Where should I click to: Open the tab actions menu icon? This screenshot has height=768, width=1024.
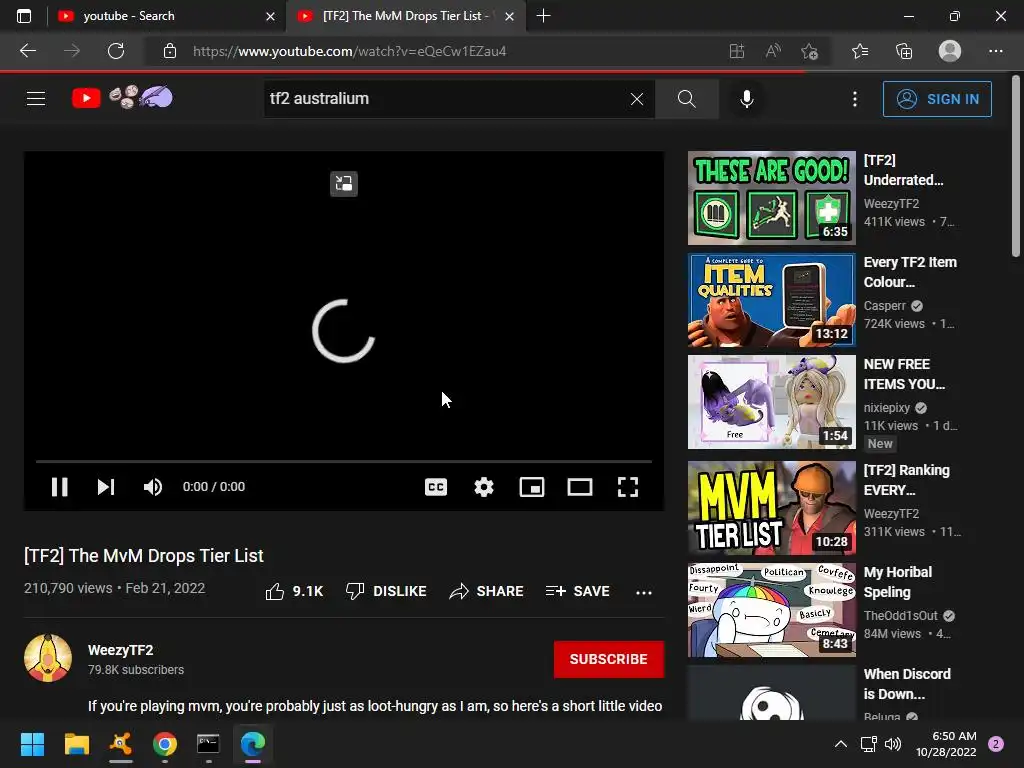(x=24, y=16)
